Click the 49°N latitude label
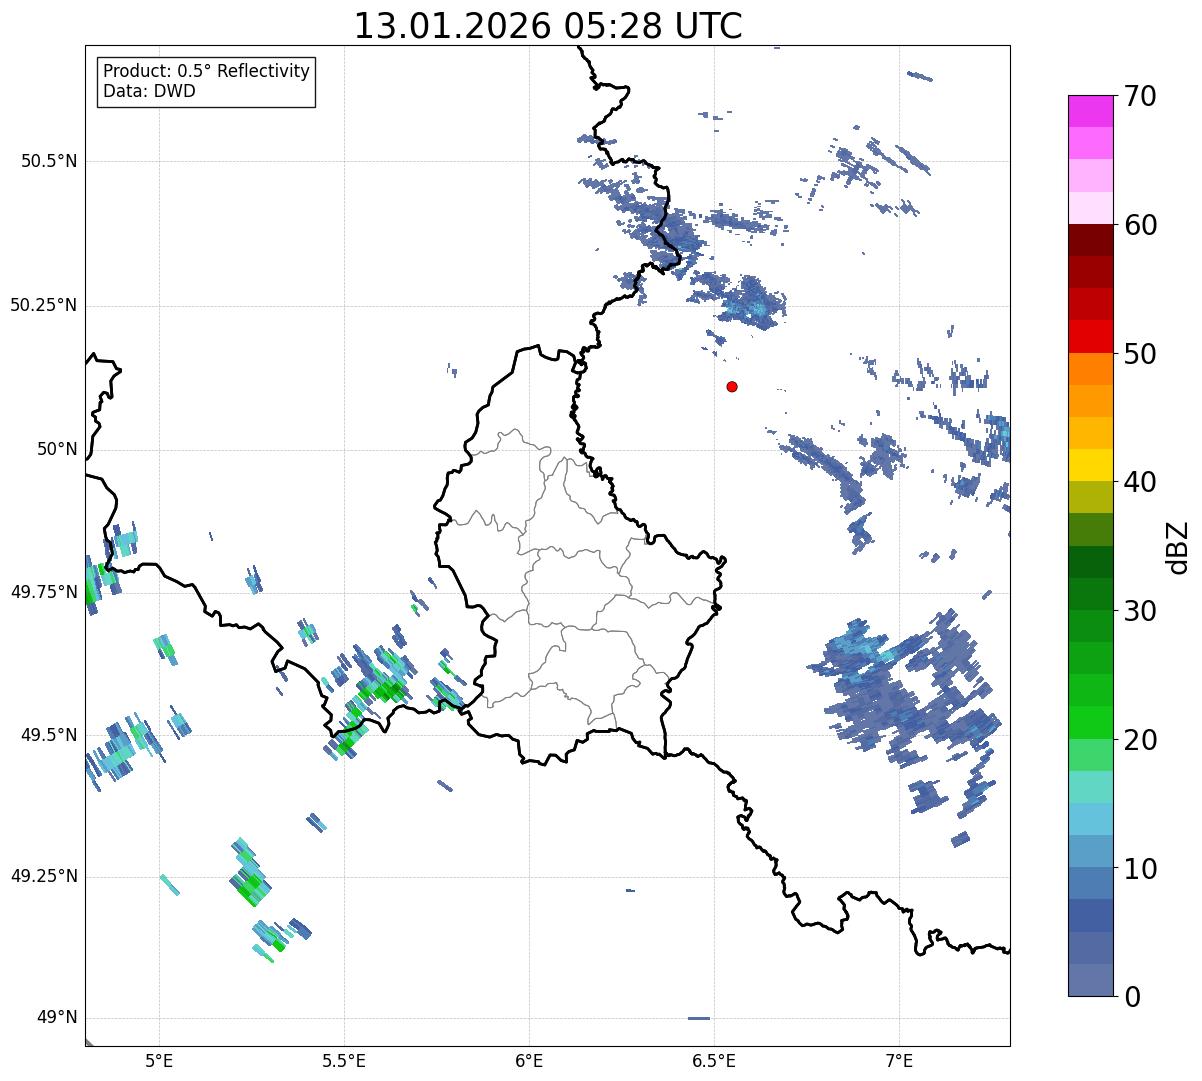The height and width of the screenshot is (1081, 1202). click(x=57, y=1018)
